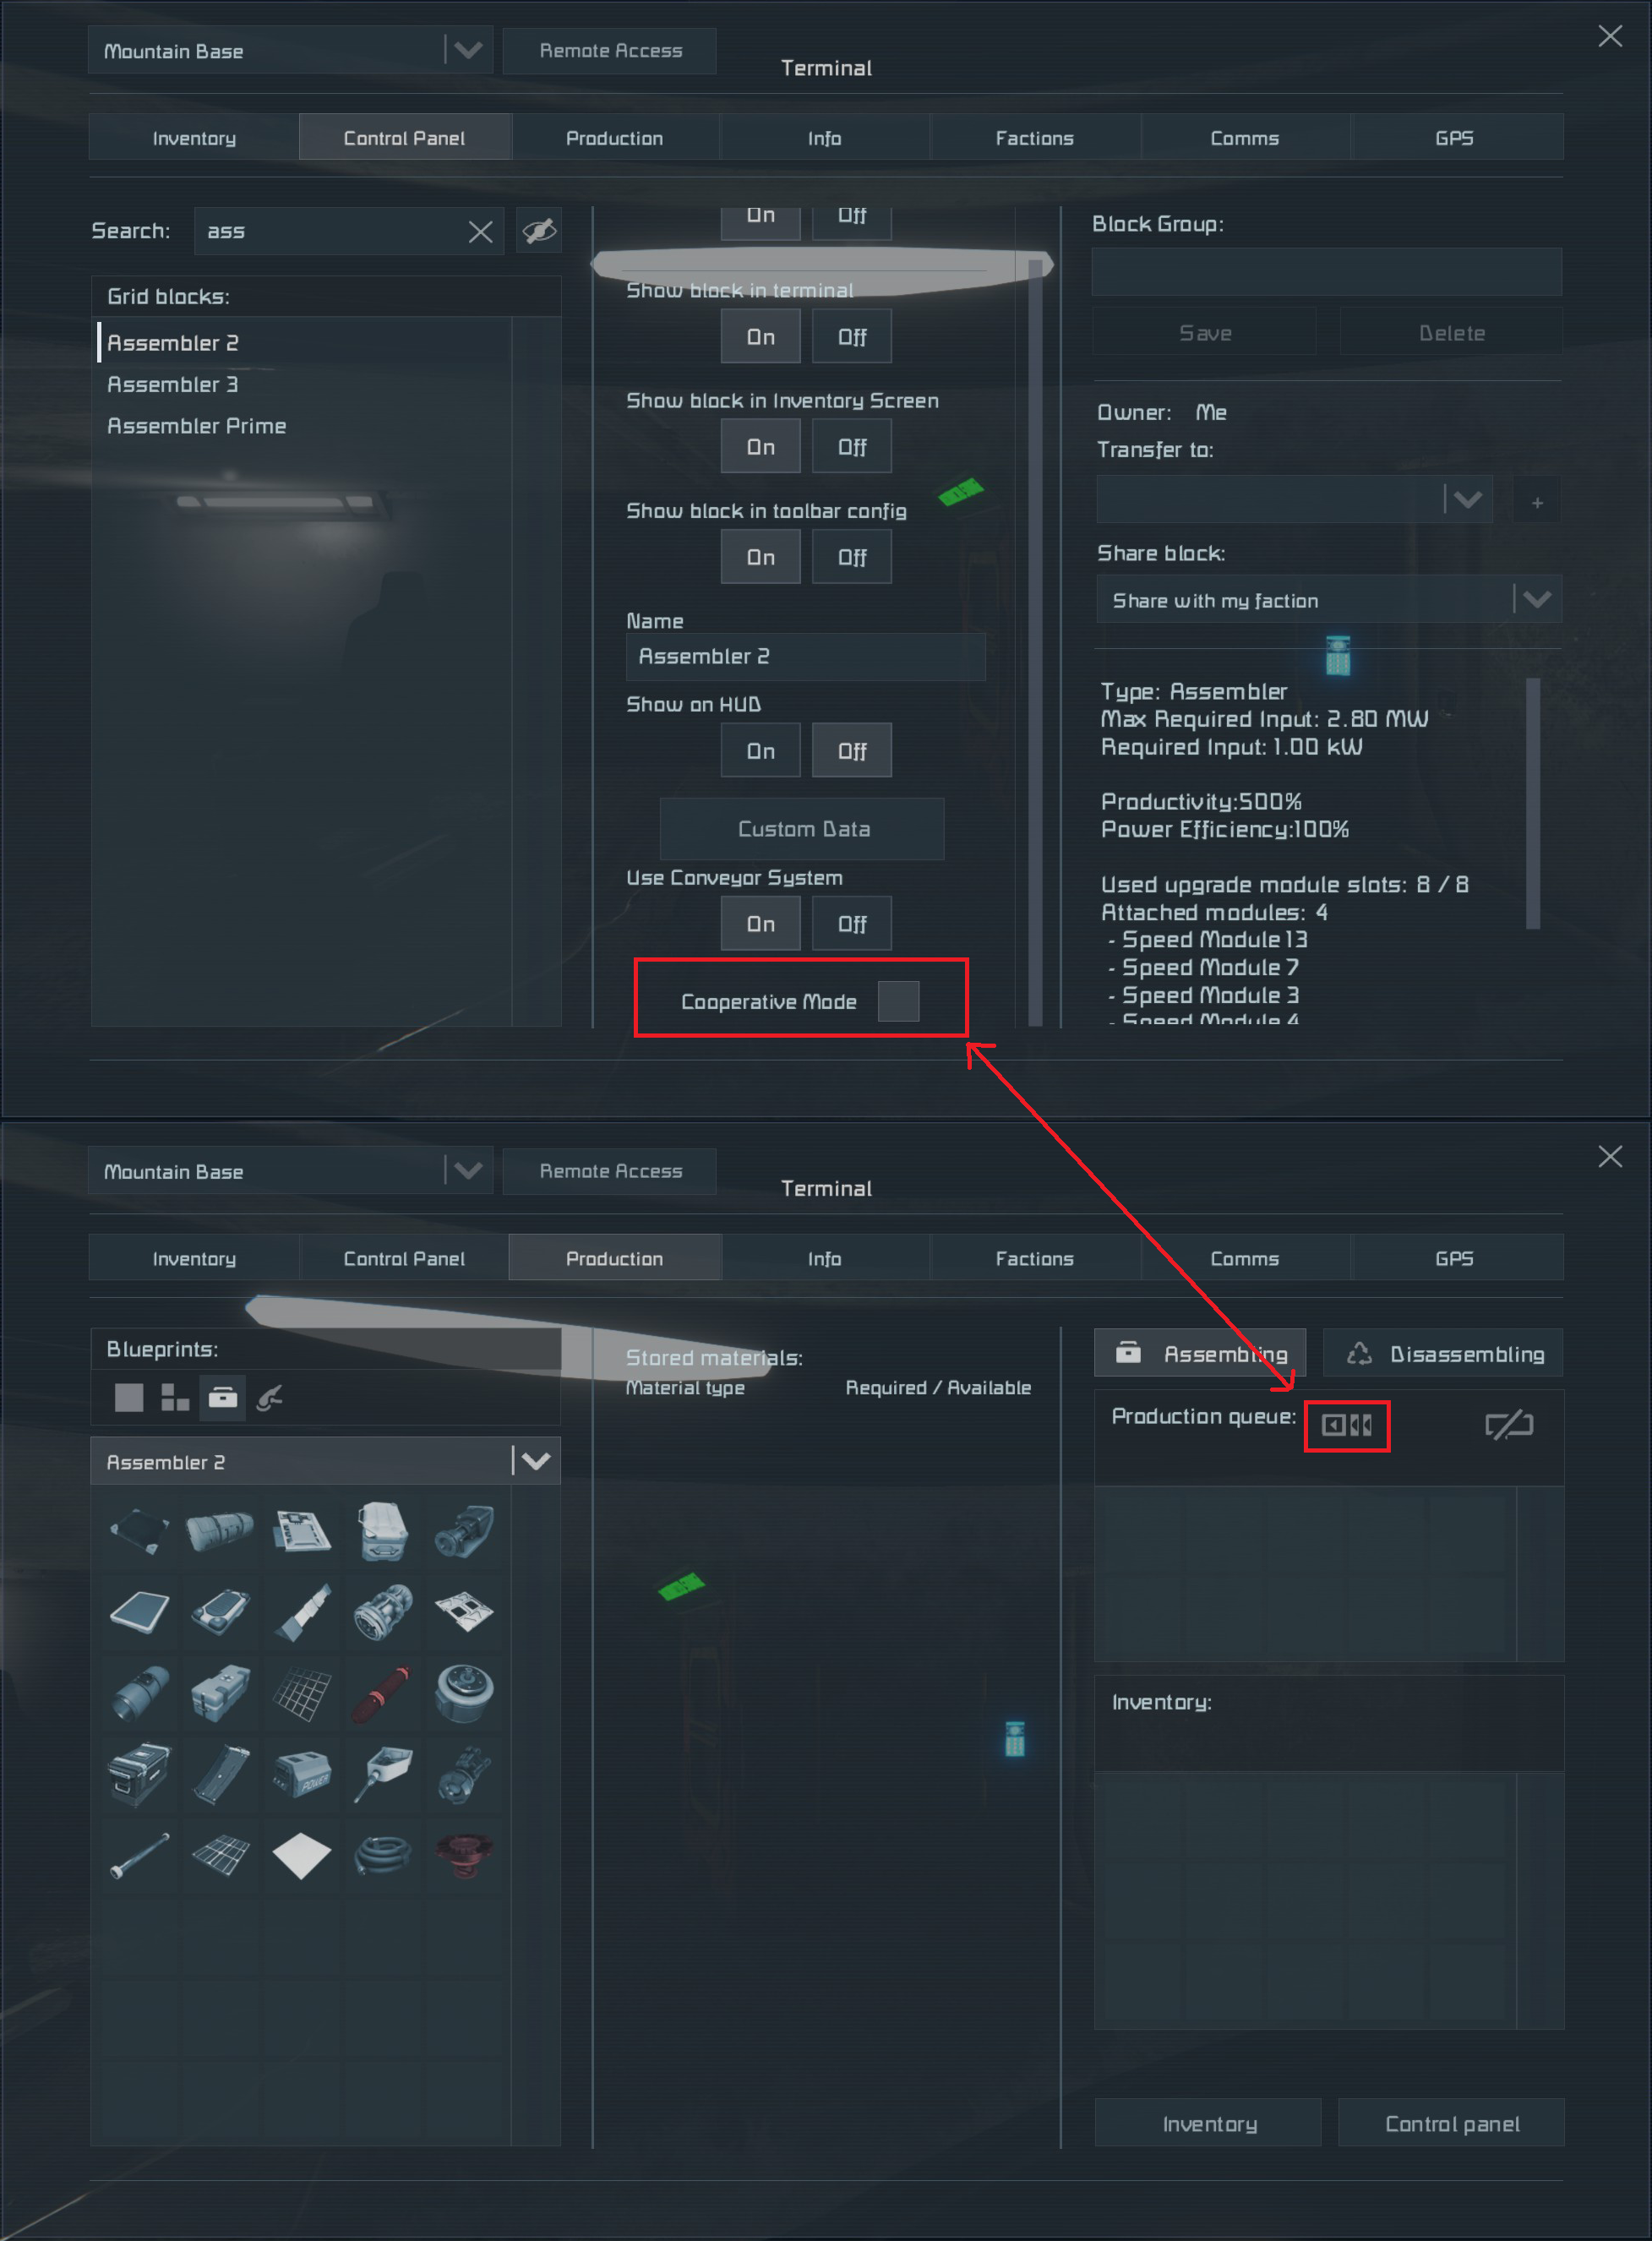Click the repeat mode icon in production queue
The width and height of the screenshot is (1652, 2241).
1509,1424
